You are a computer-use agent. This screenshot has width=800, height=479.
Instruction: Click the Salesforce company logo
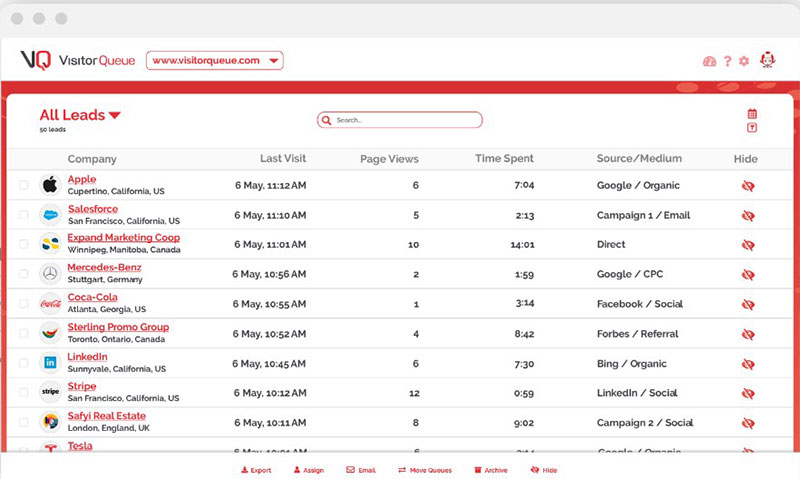50,215
